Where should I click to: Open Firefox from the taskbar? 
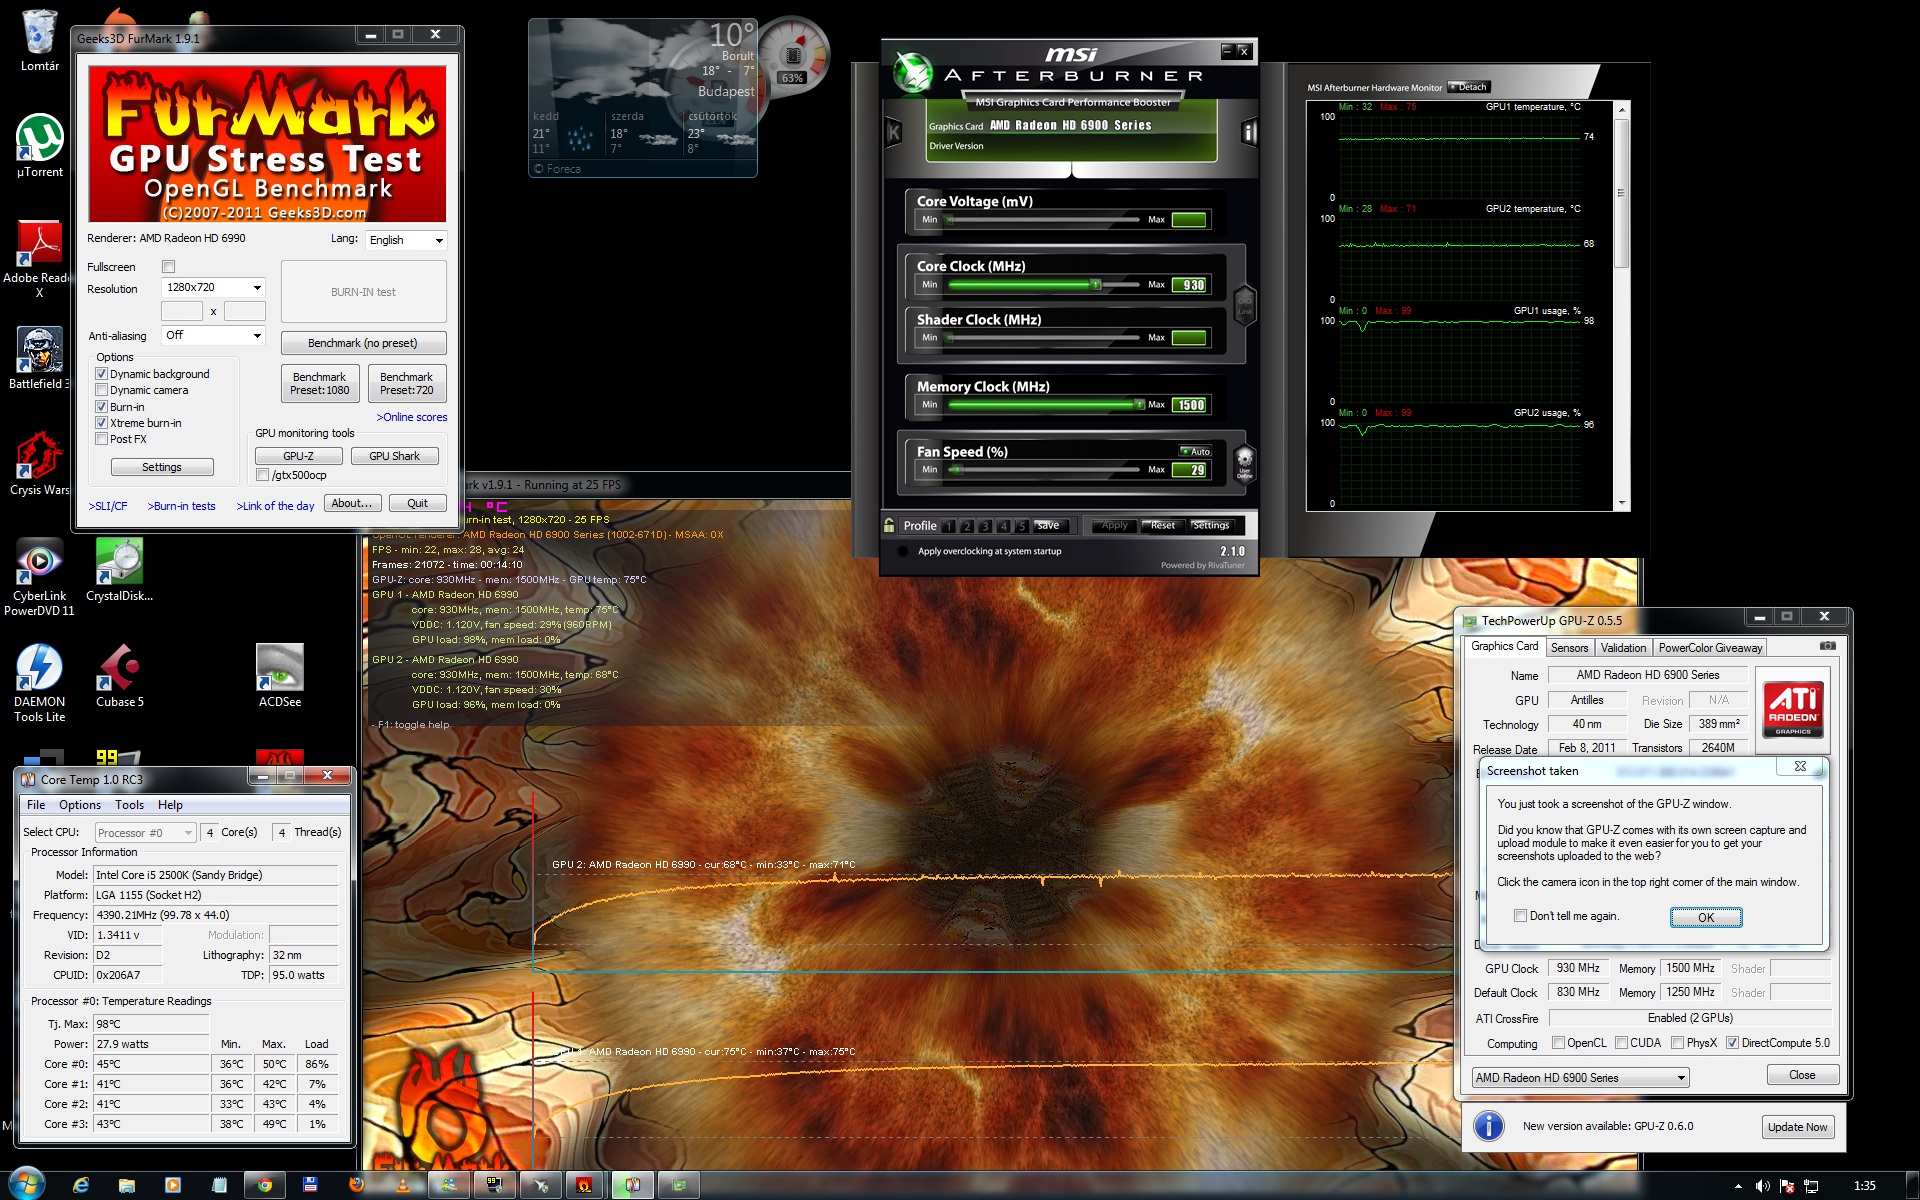pyautogui.click(x=357, y=1185)
